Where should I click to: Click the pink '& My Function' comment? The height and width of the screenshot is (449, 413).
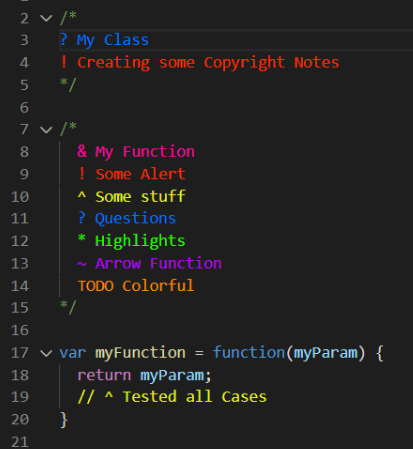click(136, 152)
